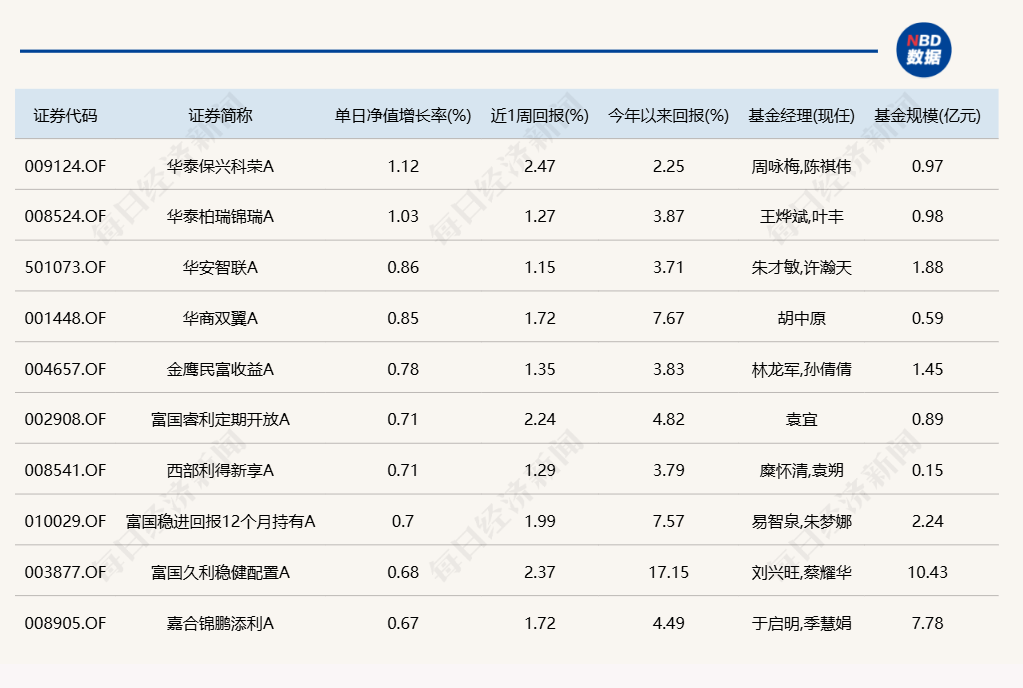Click fund name 华泰柏瑞锦瑞A

click(221, 217)
